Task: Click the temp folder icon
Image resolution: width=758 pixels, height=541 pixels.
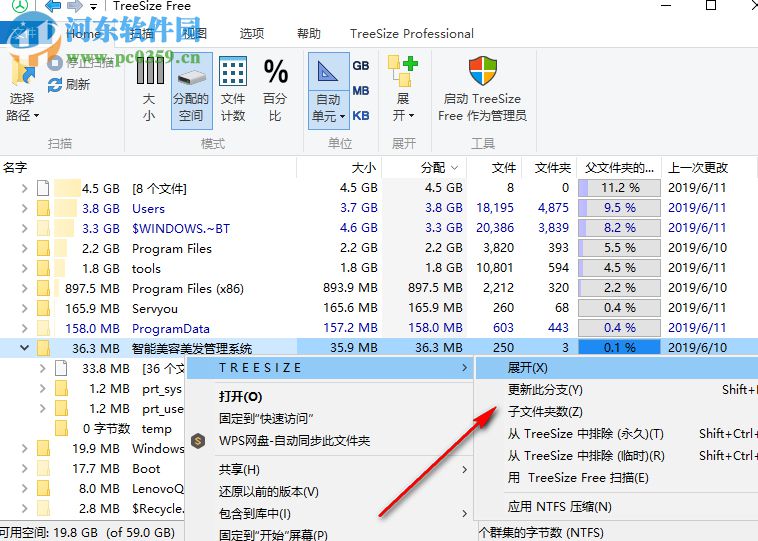Action: (61, 428)
